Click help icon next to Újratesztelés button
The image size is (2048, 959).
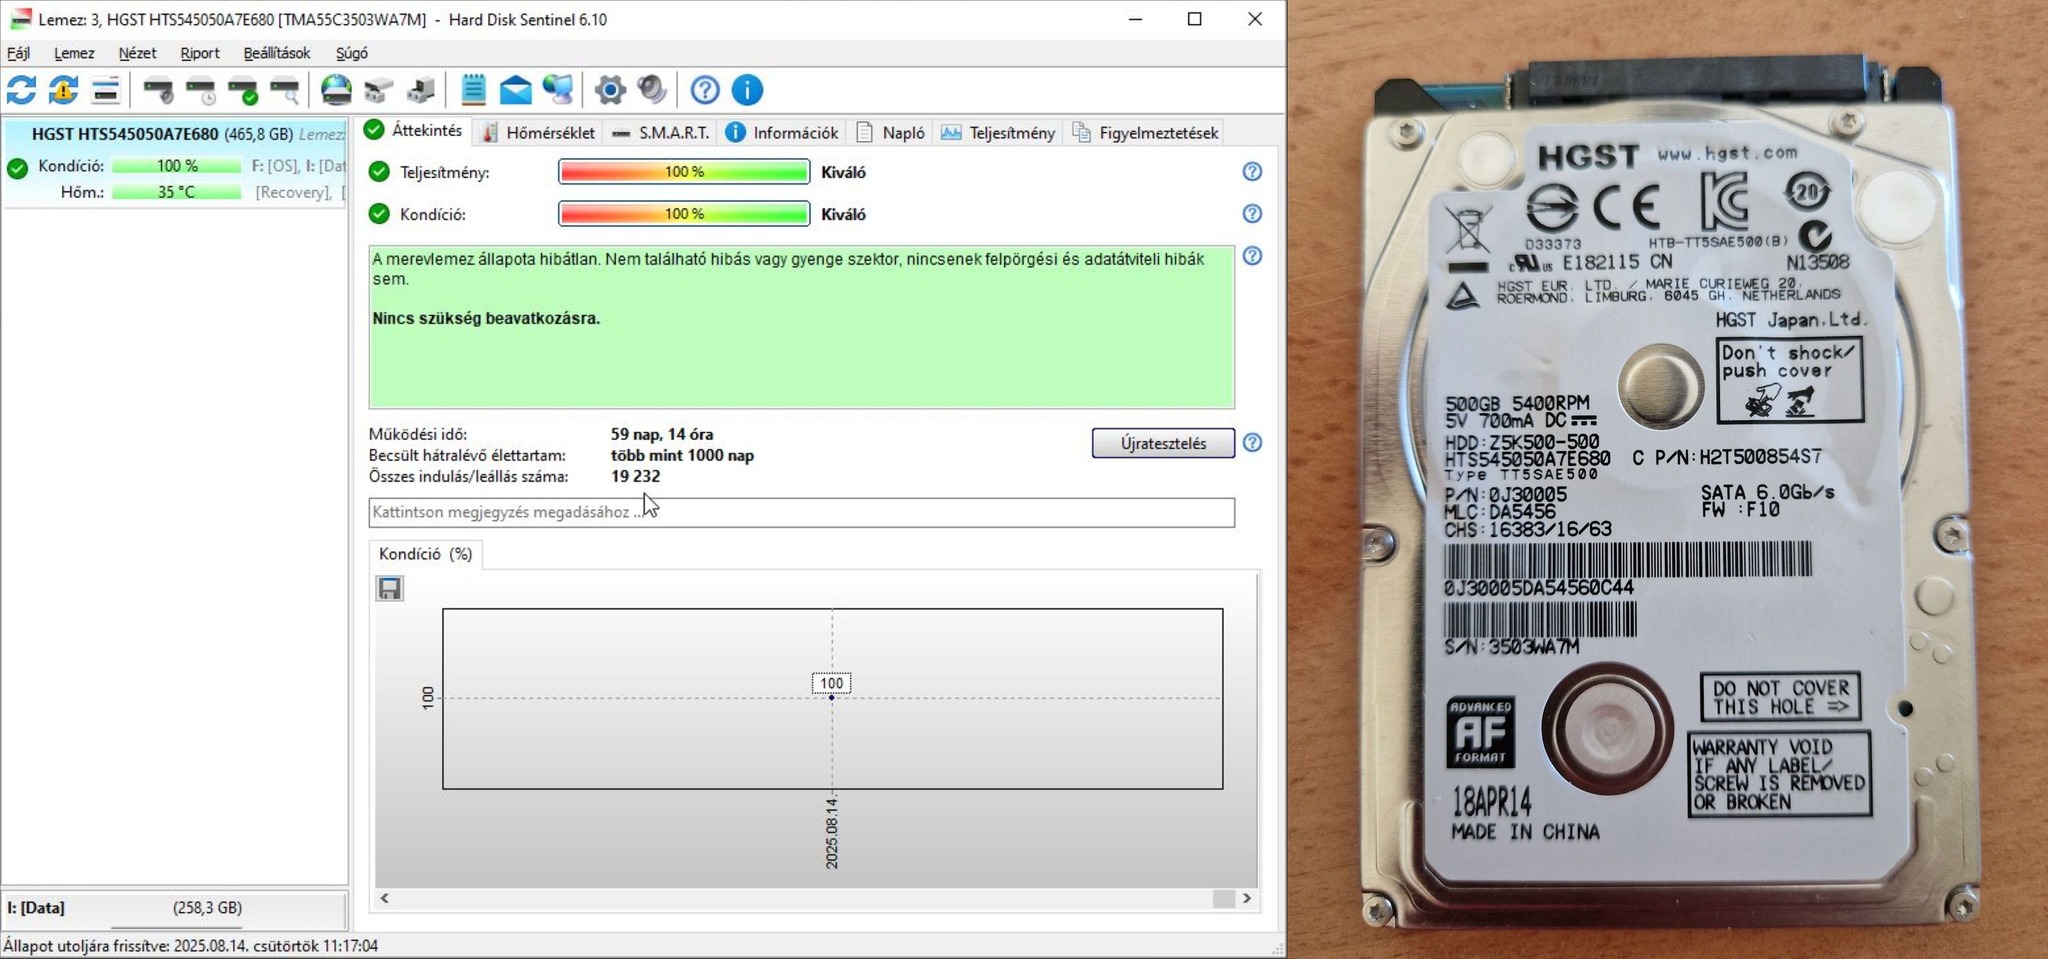click(1252, 443)
